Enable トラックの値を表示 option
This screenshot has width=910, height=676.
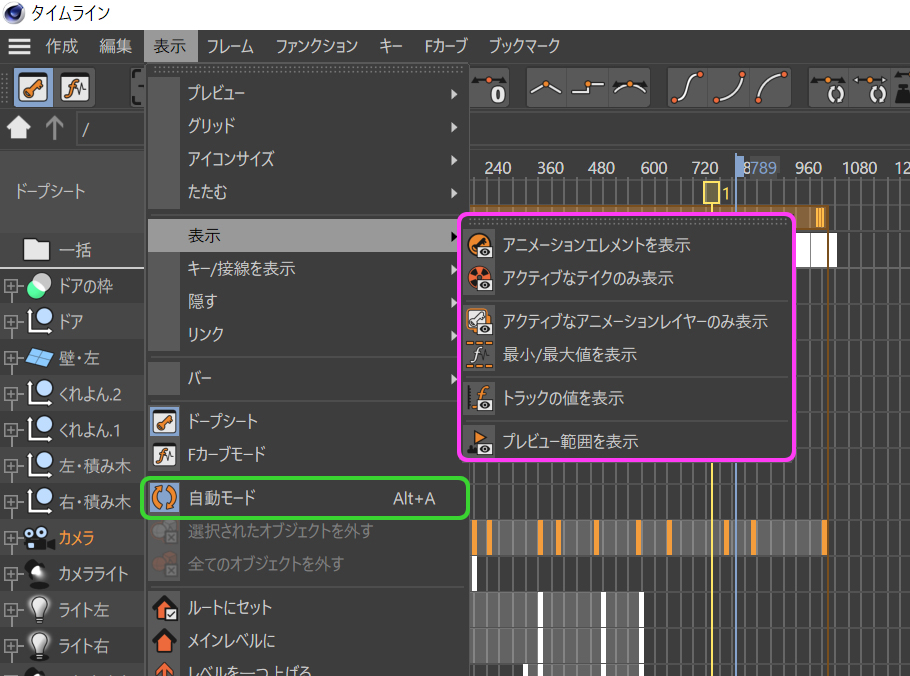563,398
